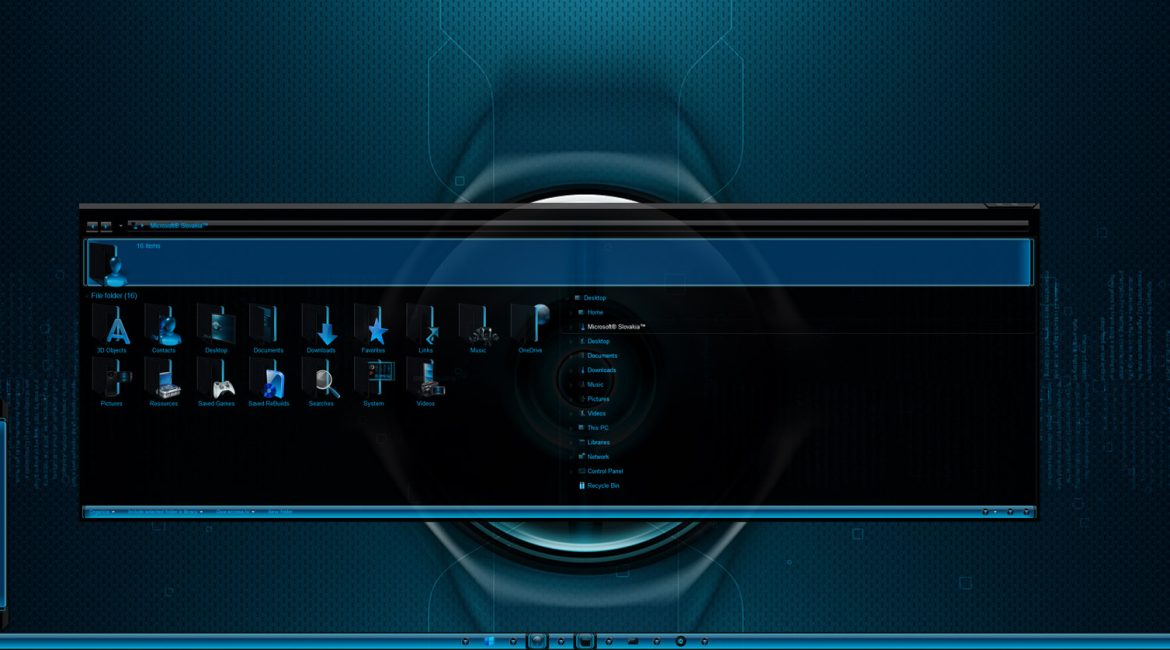
Task: Click the New folder button
Action: click(279, 512)
